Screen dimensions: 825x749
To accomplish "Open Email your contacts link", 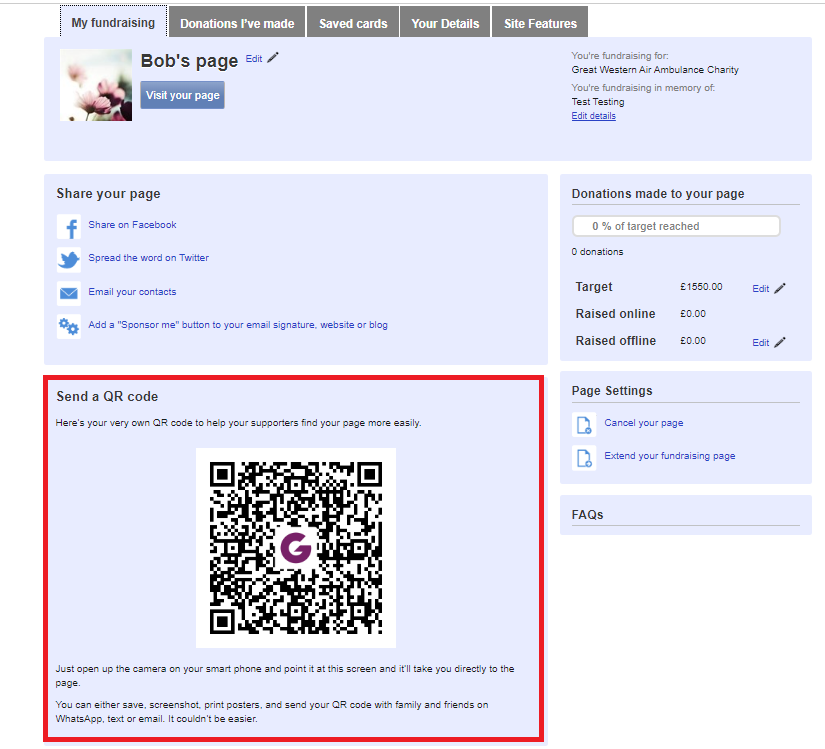I will point(132,292).
